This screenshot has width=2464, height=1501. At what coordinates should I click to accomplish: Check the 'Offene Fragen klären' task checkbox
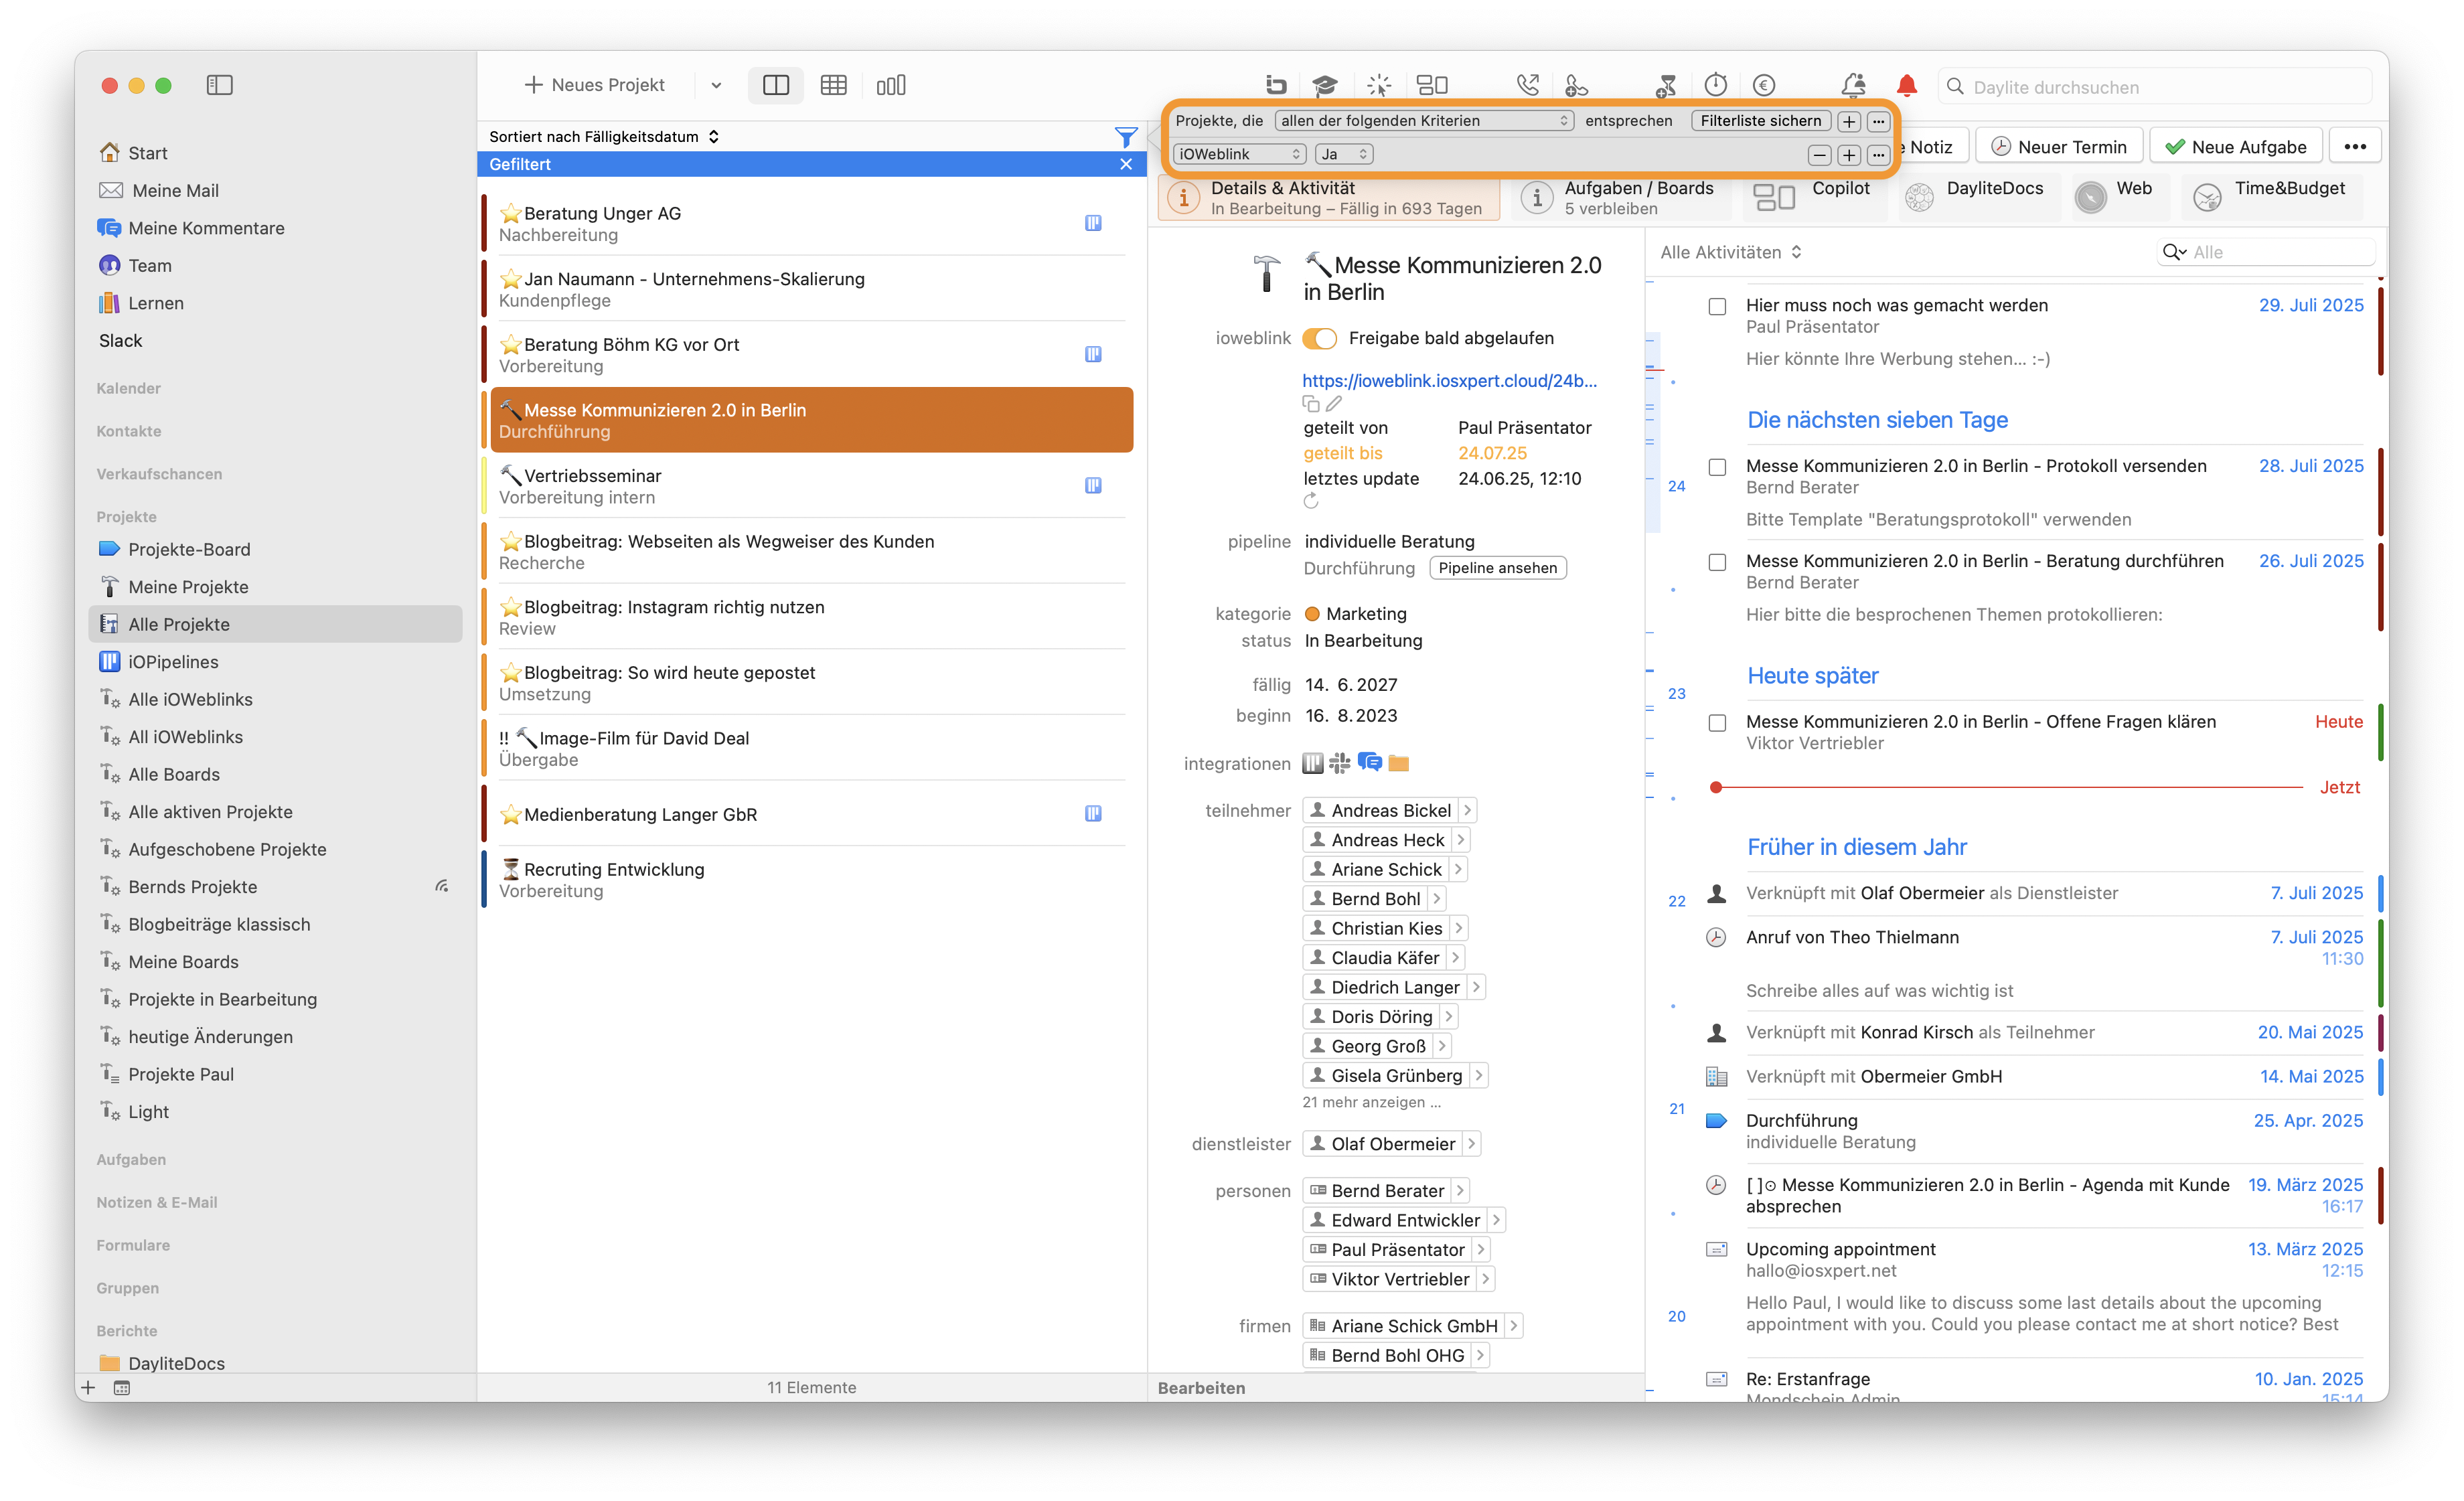[x=1717, y=723]
